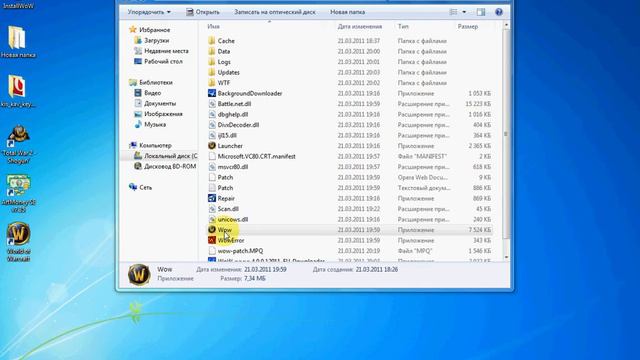Click the Total War Shogun desktop shortcut
This screenshot has height=360, width=640.
tap(18, 144)
